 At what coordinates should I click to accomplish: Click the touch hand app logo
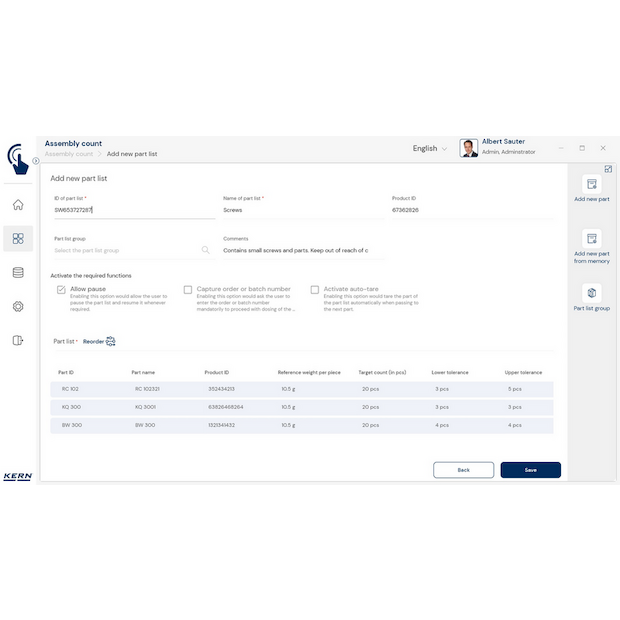[18, 159]
